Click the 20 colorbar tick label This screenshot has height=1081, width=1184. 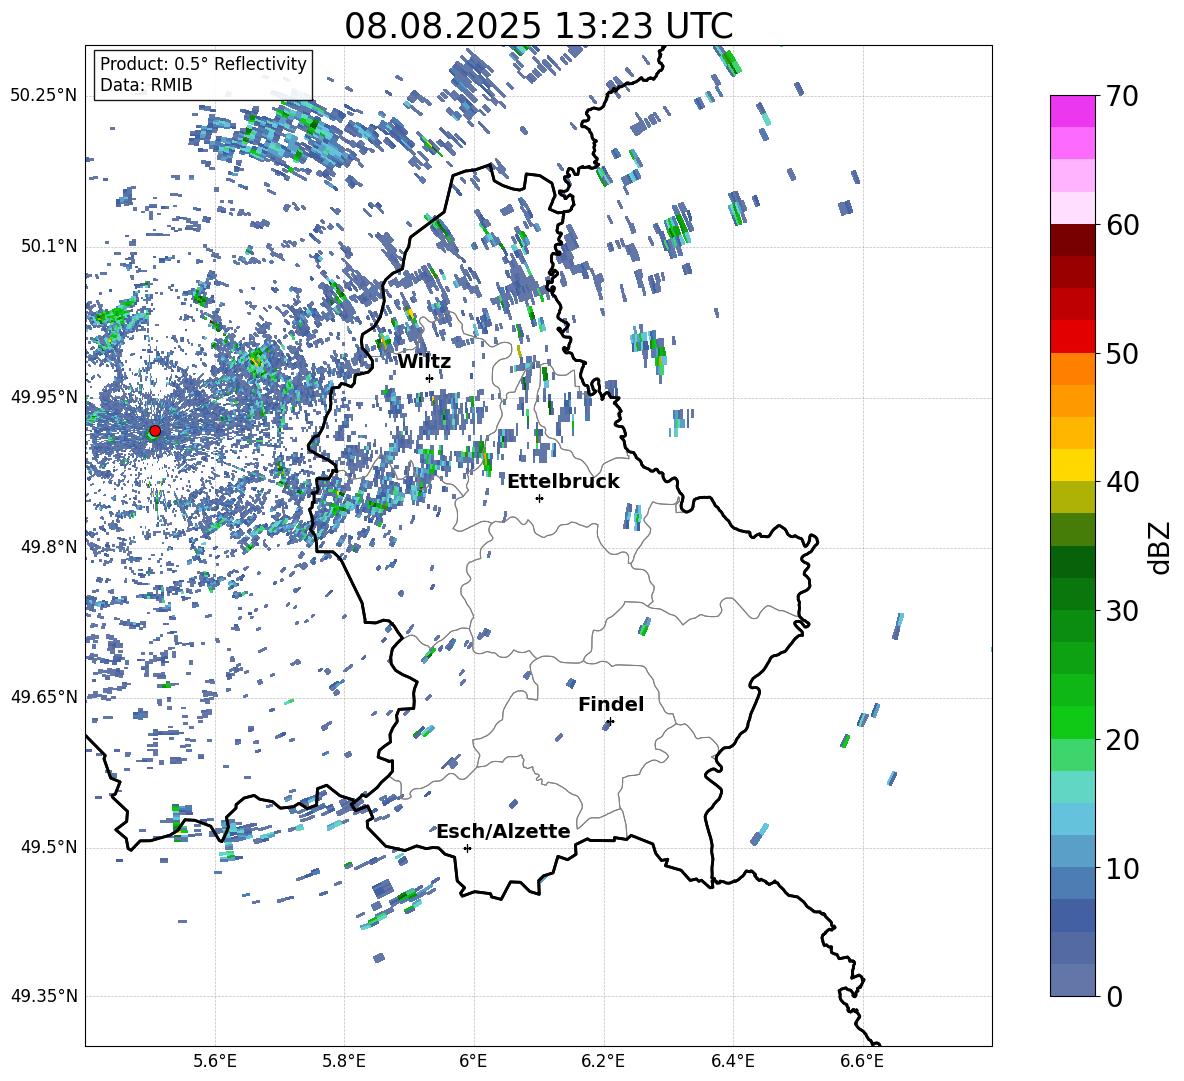(1123, 739)
